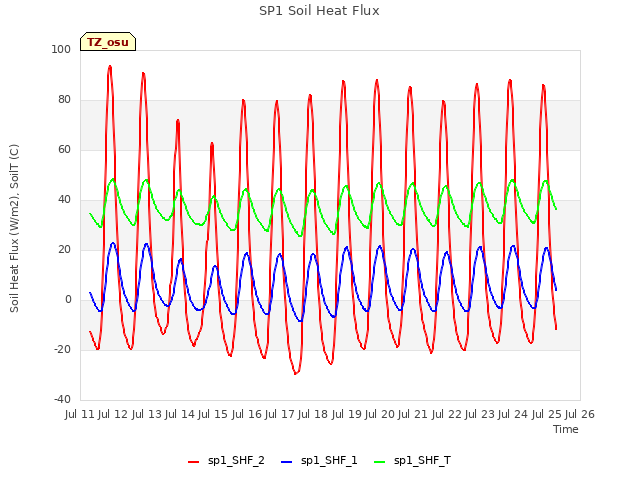
Task: Click the Jul 11 x-axis tick label
Action: click(x=80, y=414)
